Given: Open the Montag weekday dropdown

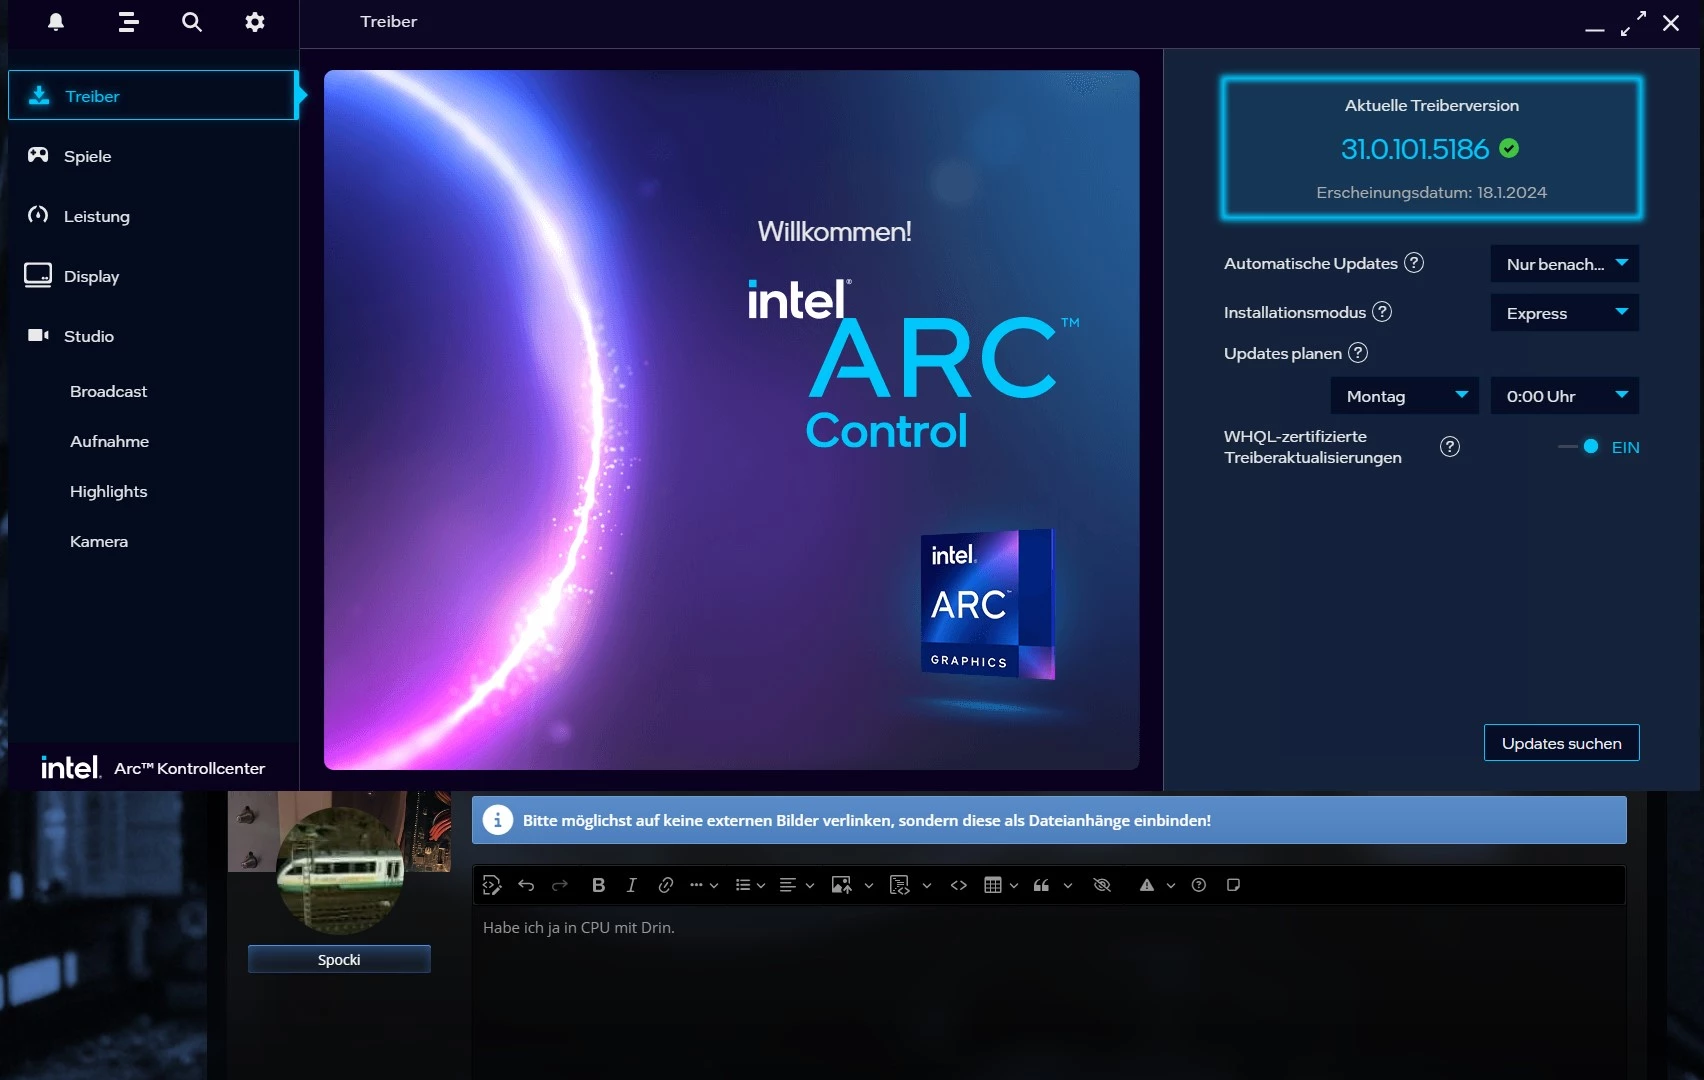Looking at the screenshot, I should tap(1405, 396).
